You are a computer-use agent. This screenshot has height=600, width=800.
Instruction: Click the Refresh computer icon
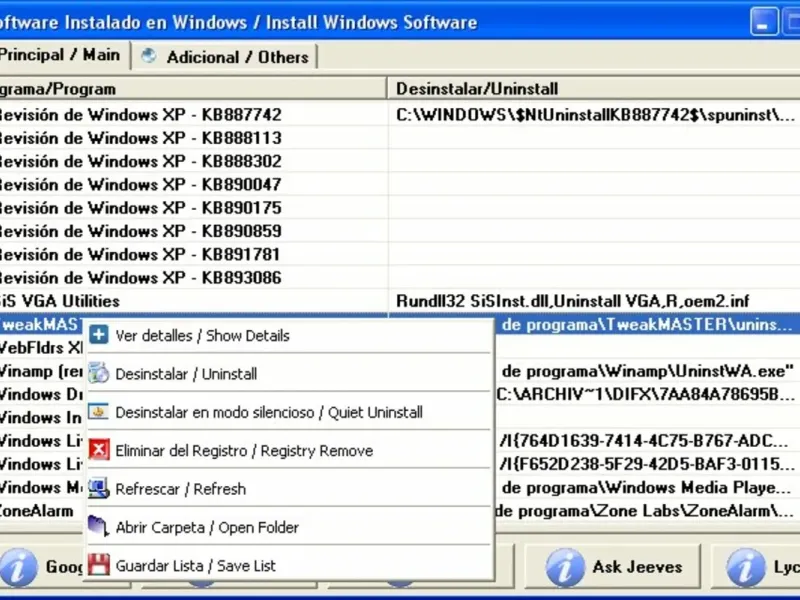point(98,488)
